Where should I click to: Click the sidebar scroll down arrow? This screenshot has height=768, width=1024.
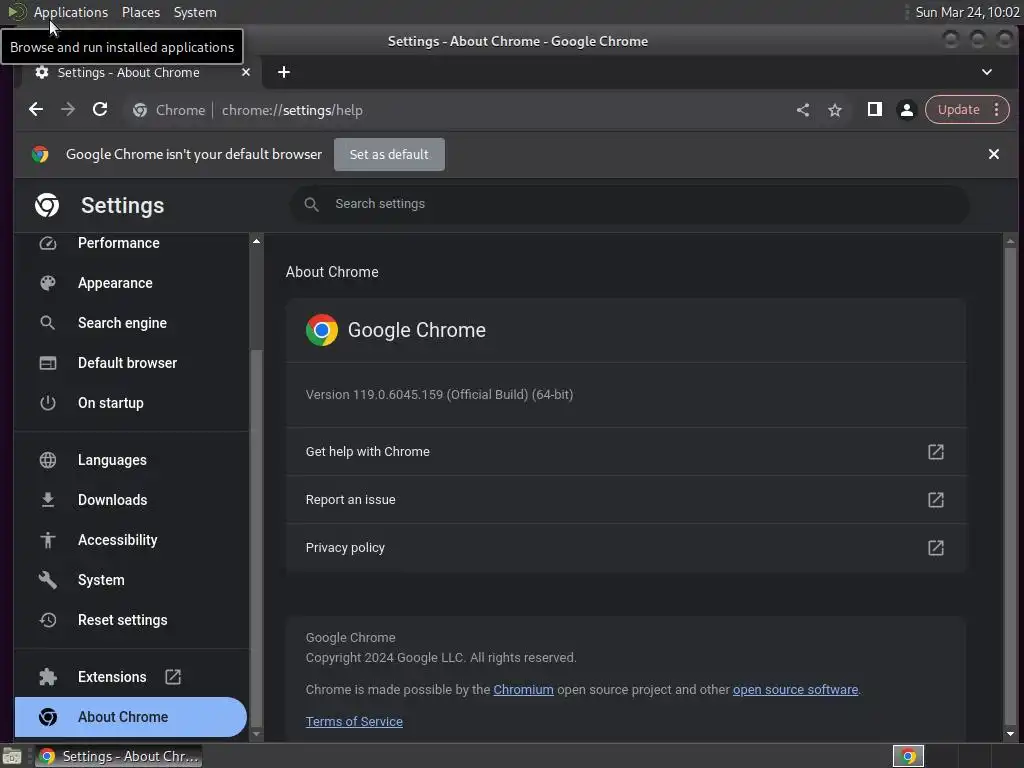257,734
